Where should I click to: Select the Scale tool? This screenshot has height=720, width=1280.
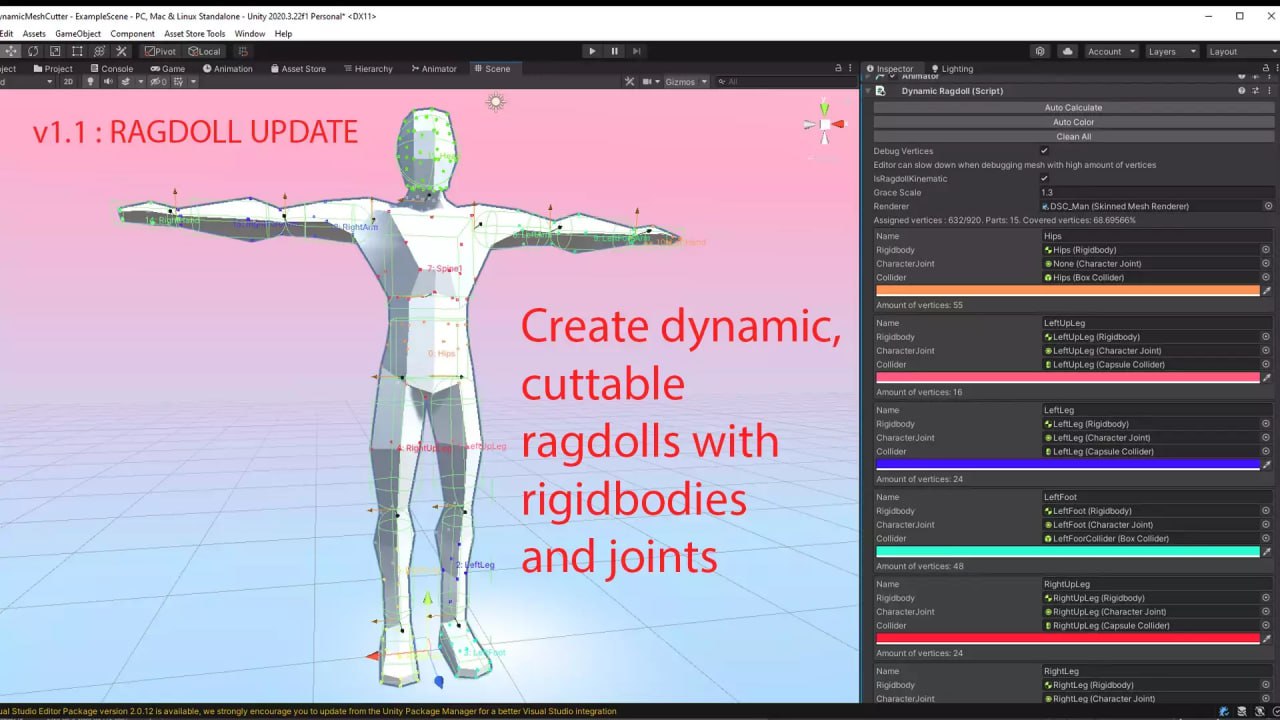coord(54,51)
